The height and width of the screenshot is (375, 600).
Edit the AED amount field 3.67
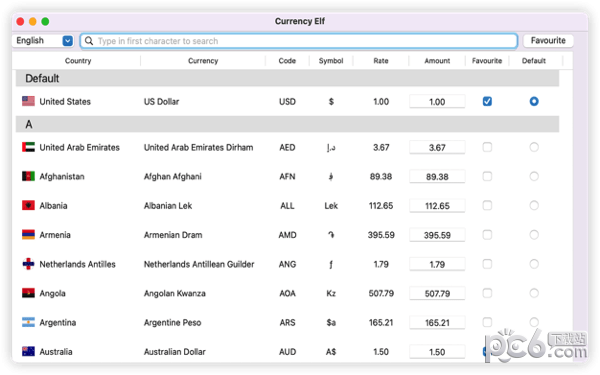pyautogui.click(x=437, y=147)
